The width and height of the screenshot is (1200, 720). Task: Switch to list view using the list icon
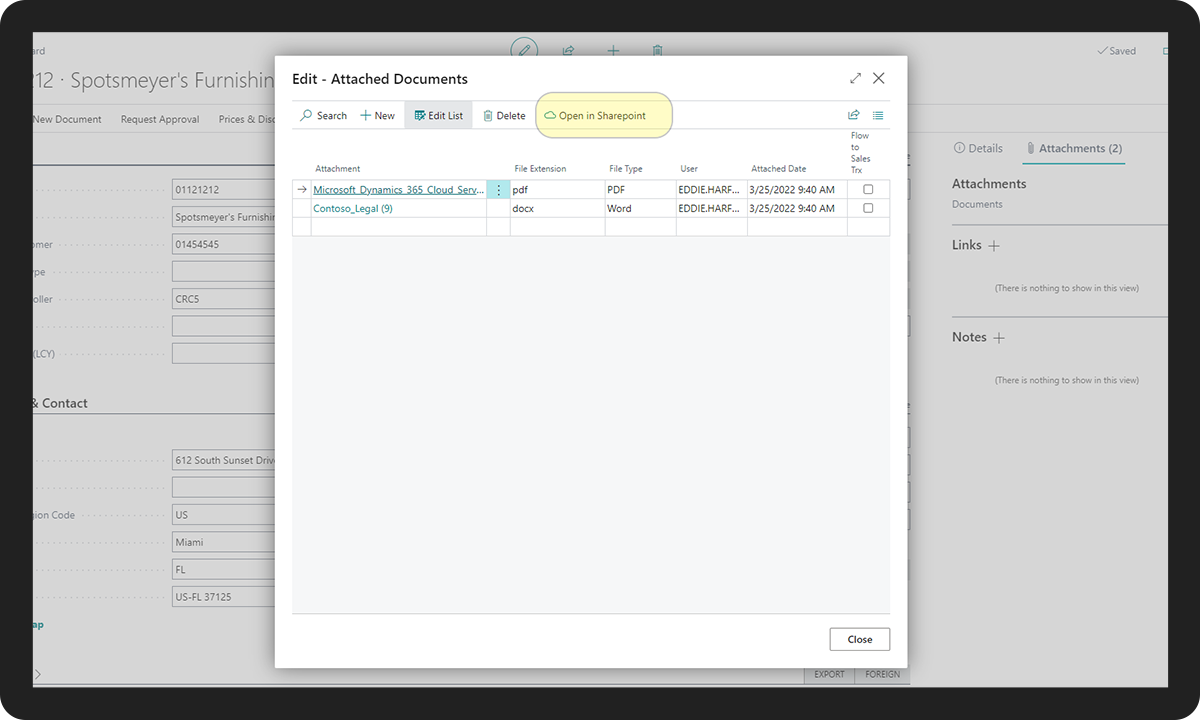click(878, 115)
